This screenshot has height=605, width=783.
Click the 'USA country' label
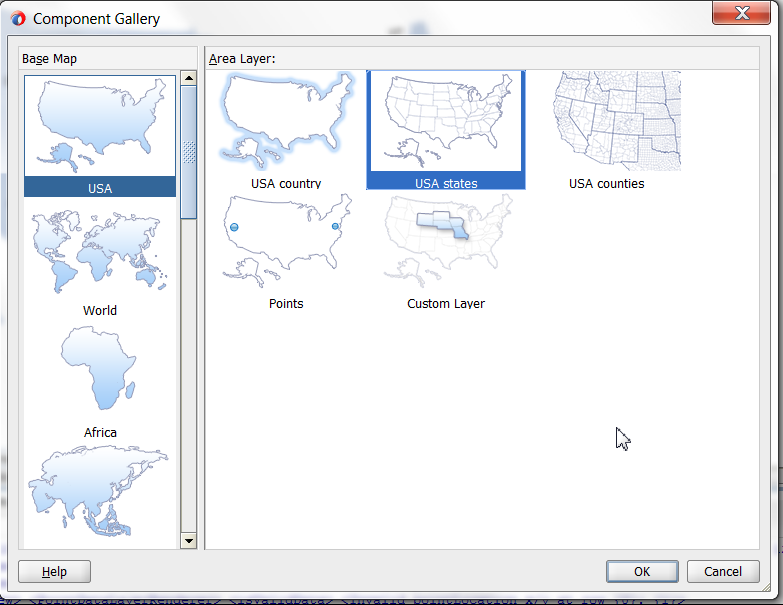point(286,184)
